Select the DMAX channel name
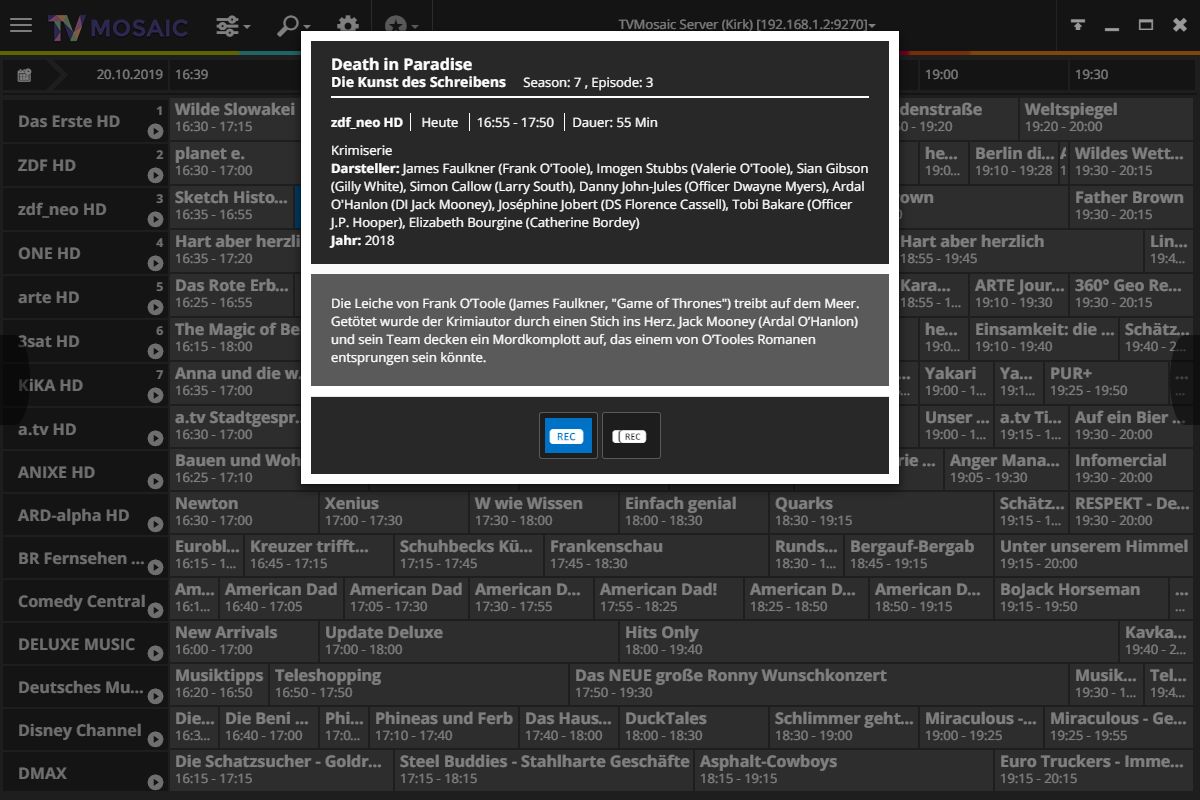Image resolution: width=1200 pixels, height=800 pixels. pyautogui.click(x=43, y=773)
